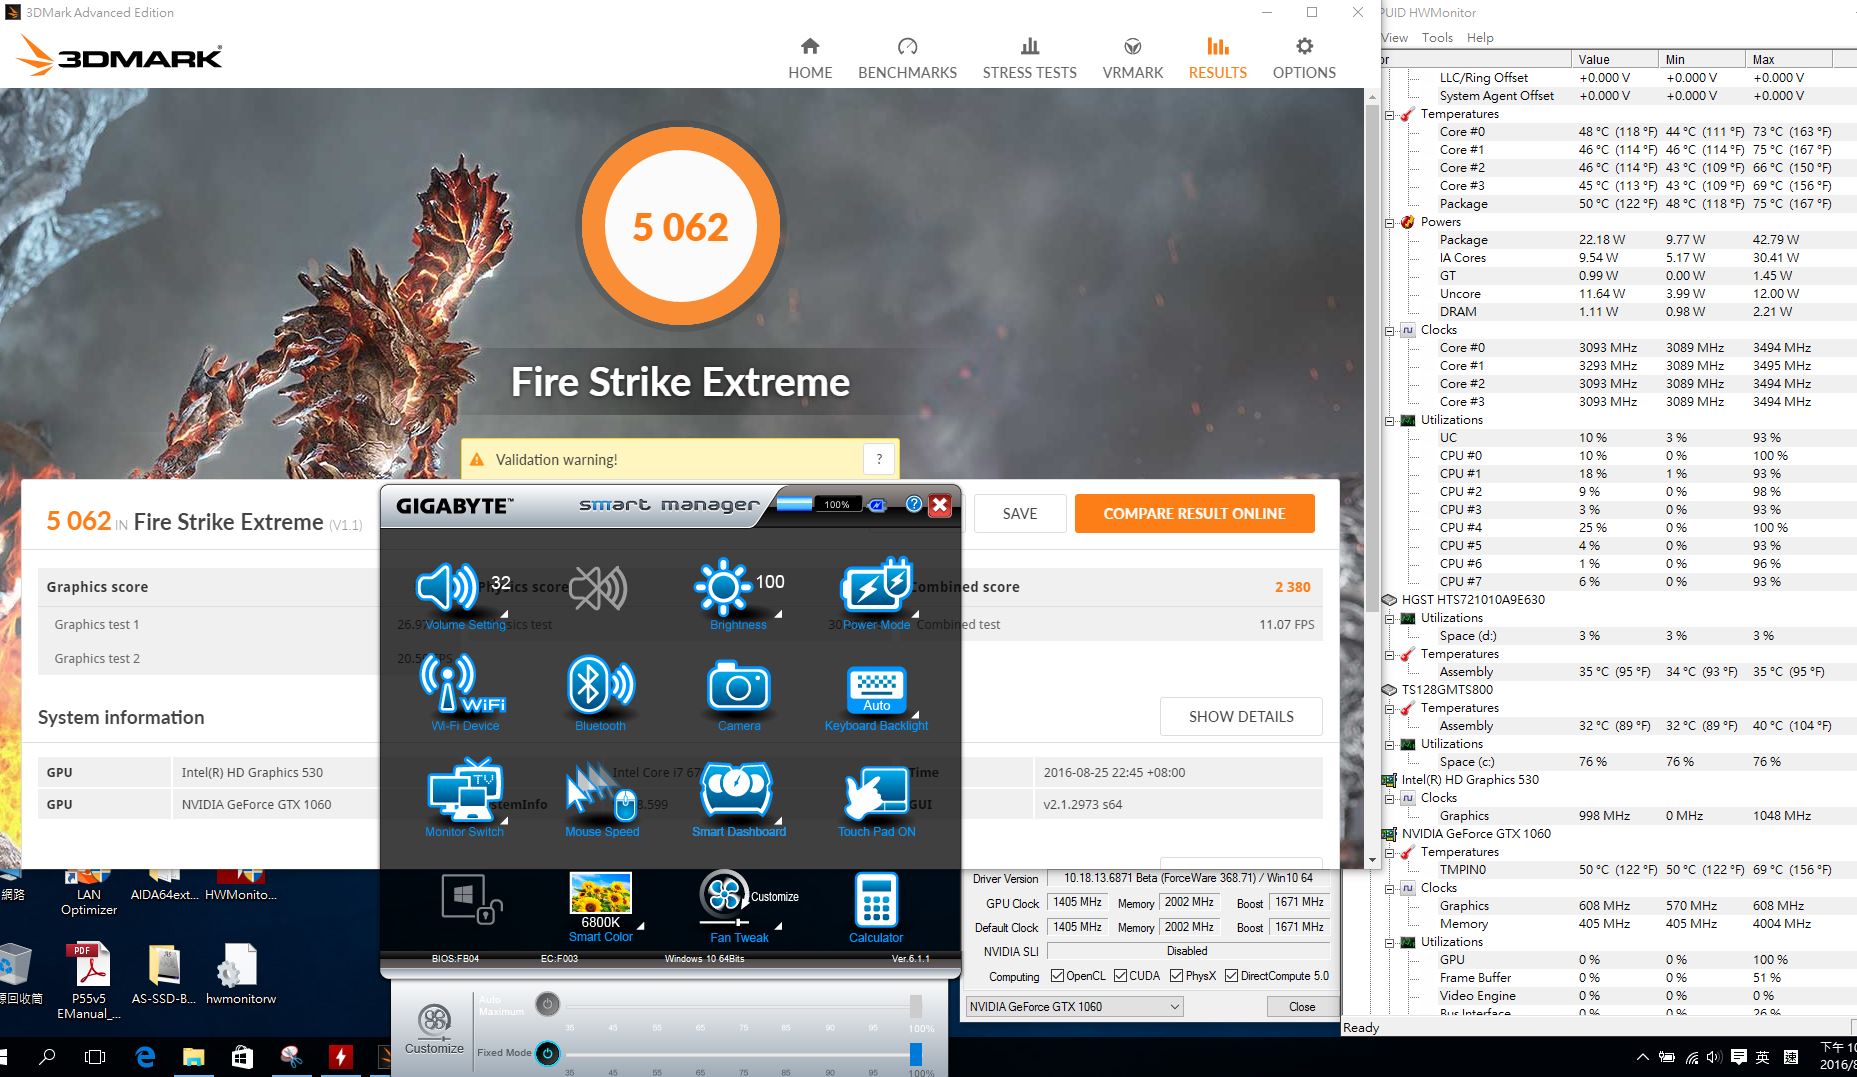Collapse CPU Temperatures node in HWMonitor
This screenshot has width=1857, height=1077.
(x=1390, y=114)
